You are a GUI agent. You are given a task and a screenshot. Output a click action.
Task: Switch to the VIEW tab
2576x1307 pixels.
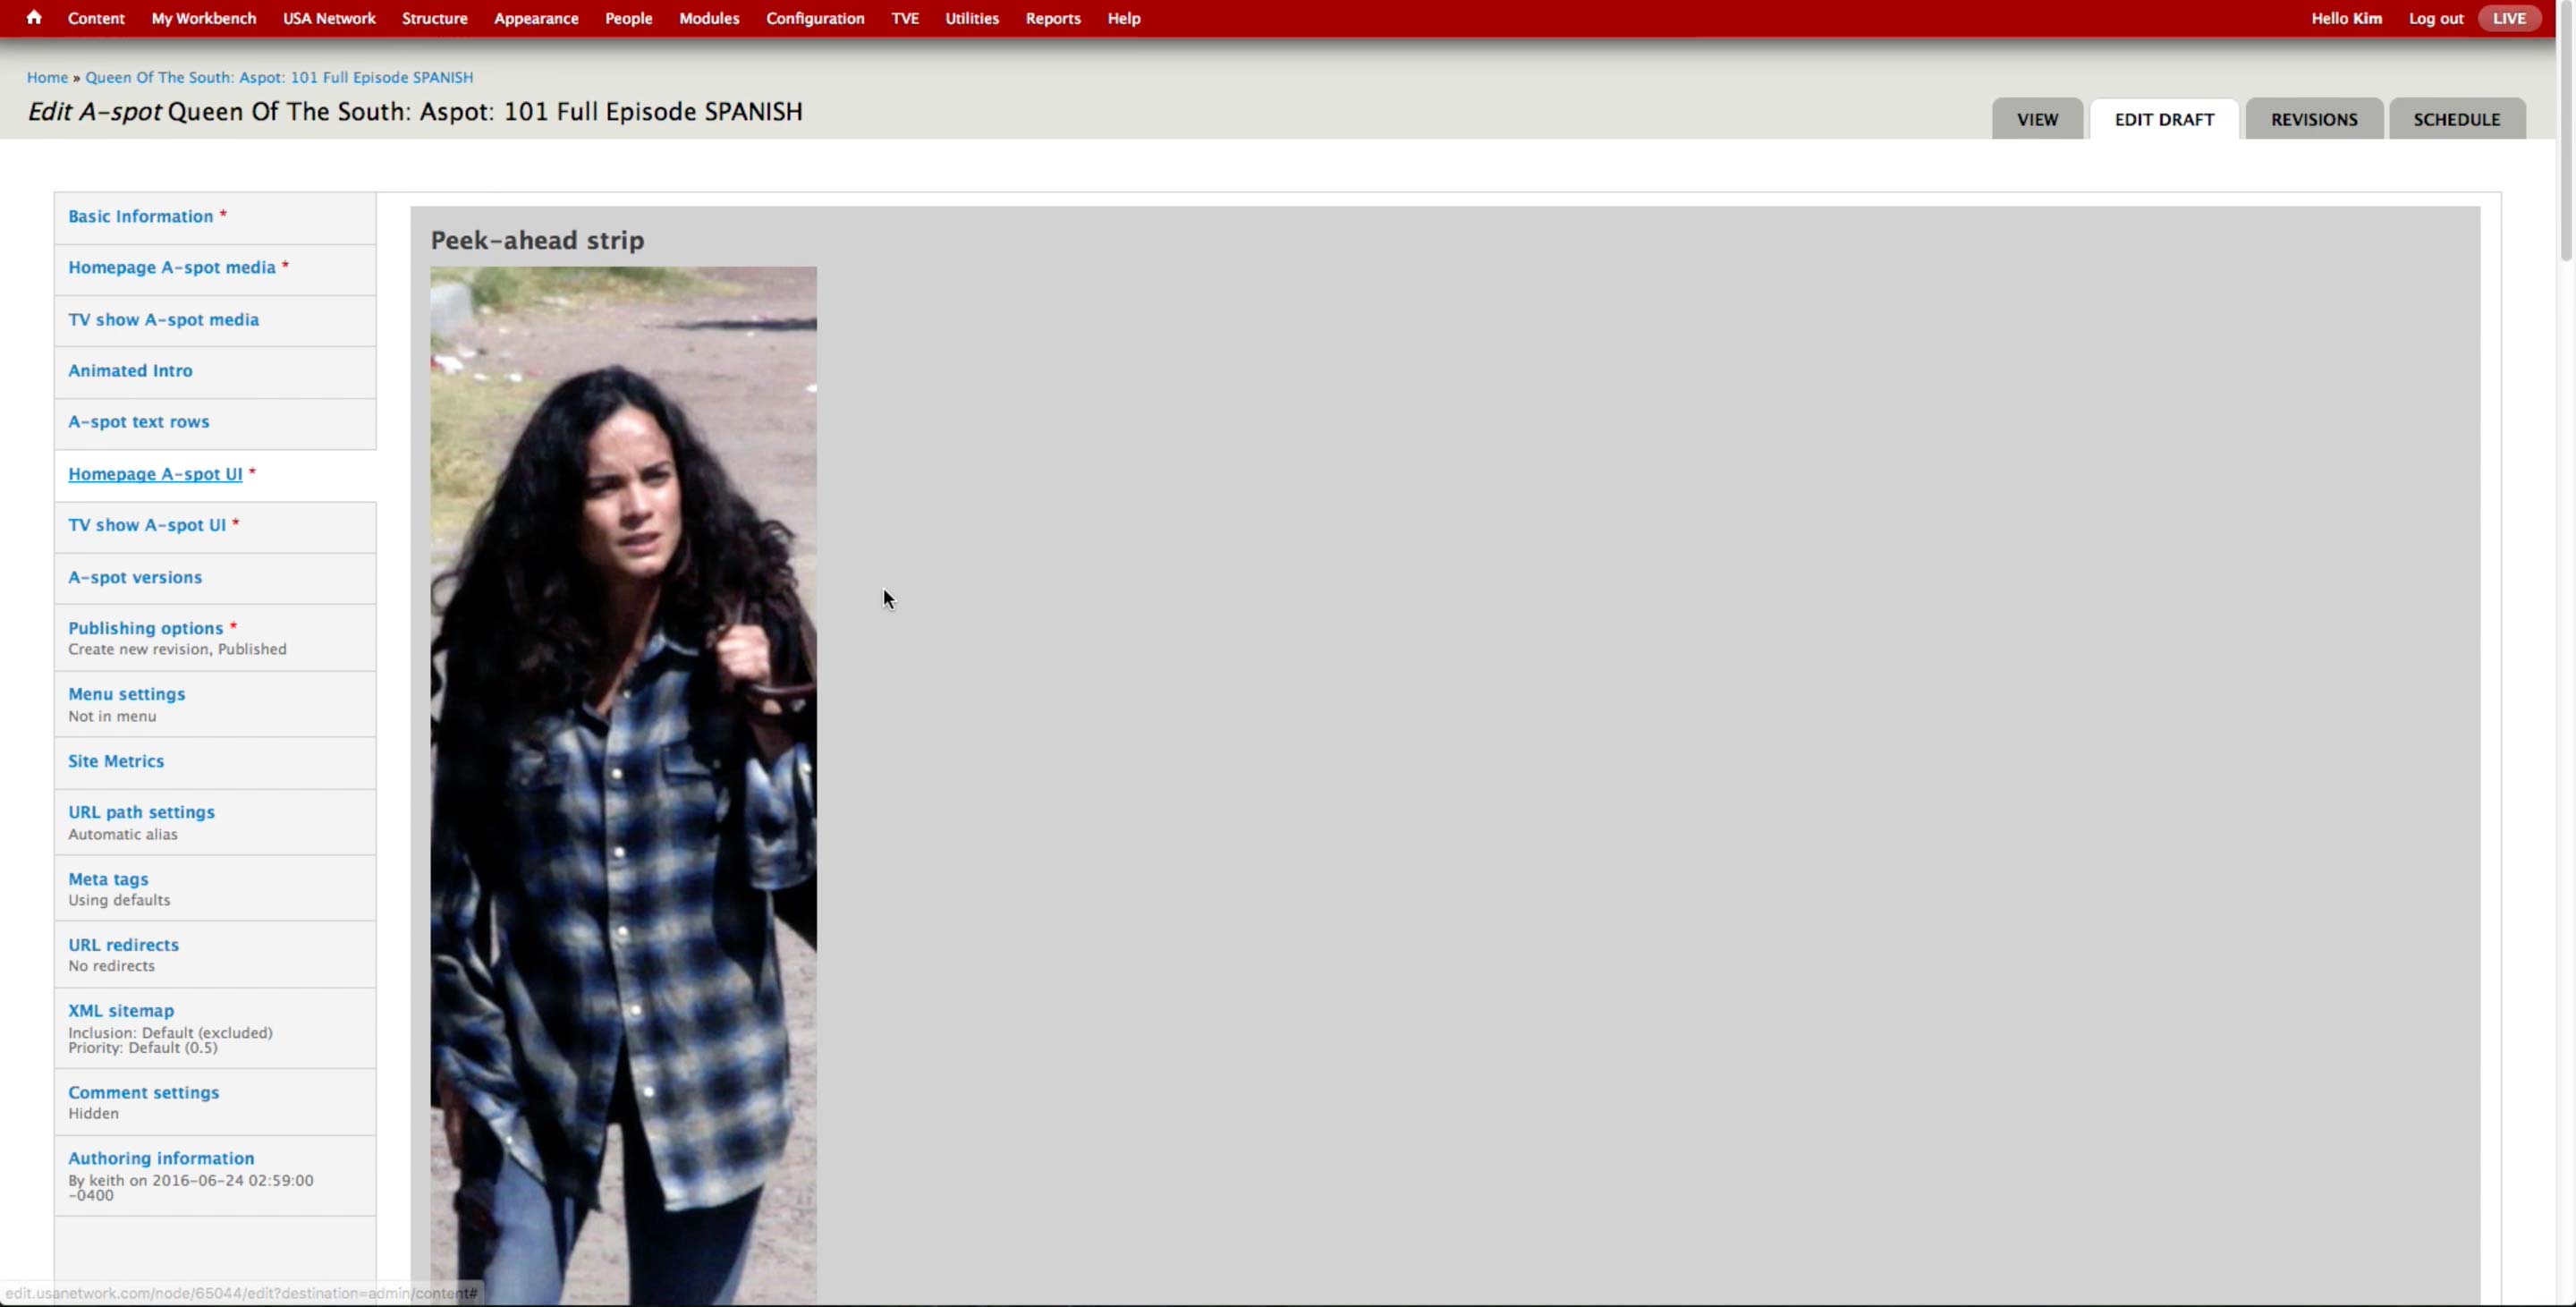tap(2036, 119)
